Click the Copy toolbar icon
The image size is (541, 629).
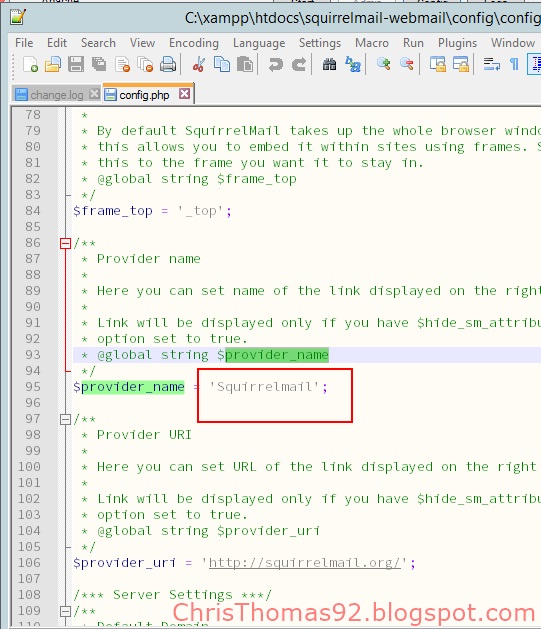click(222, 64)
